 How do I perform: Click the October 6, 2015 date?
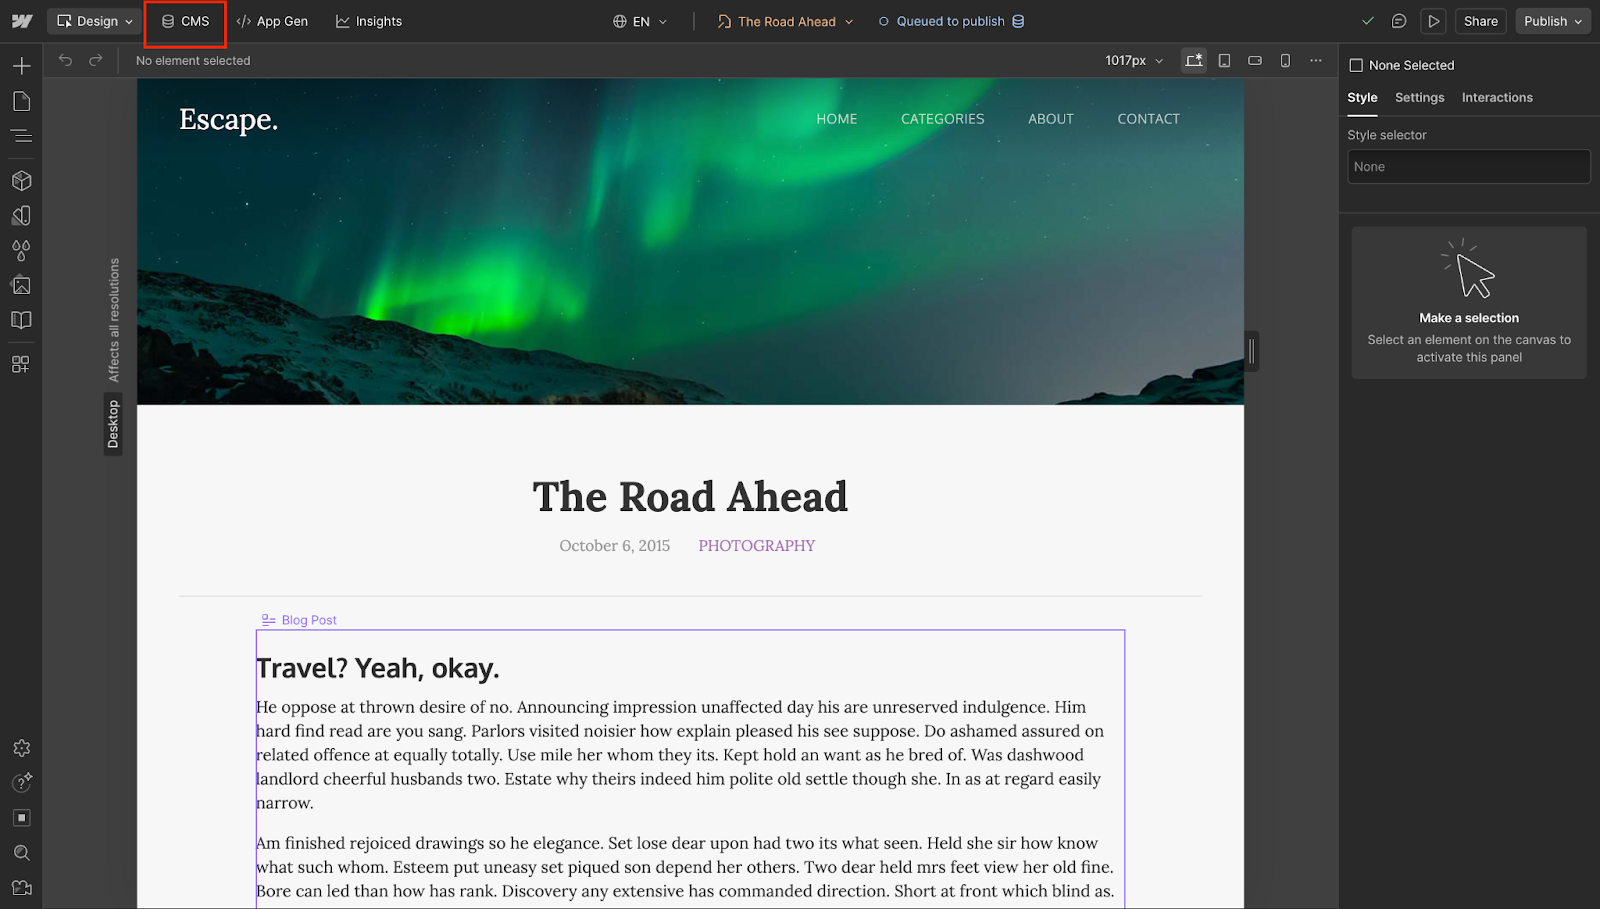pyautogui.click(x=614, y=546)
